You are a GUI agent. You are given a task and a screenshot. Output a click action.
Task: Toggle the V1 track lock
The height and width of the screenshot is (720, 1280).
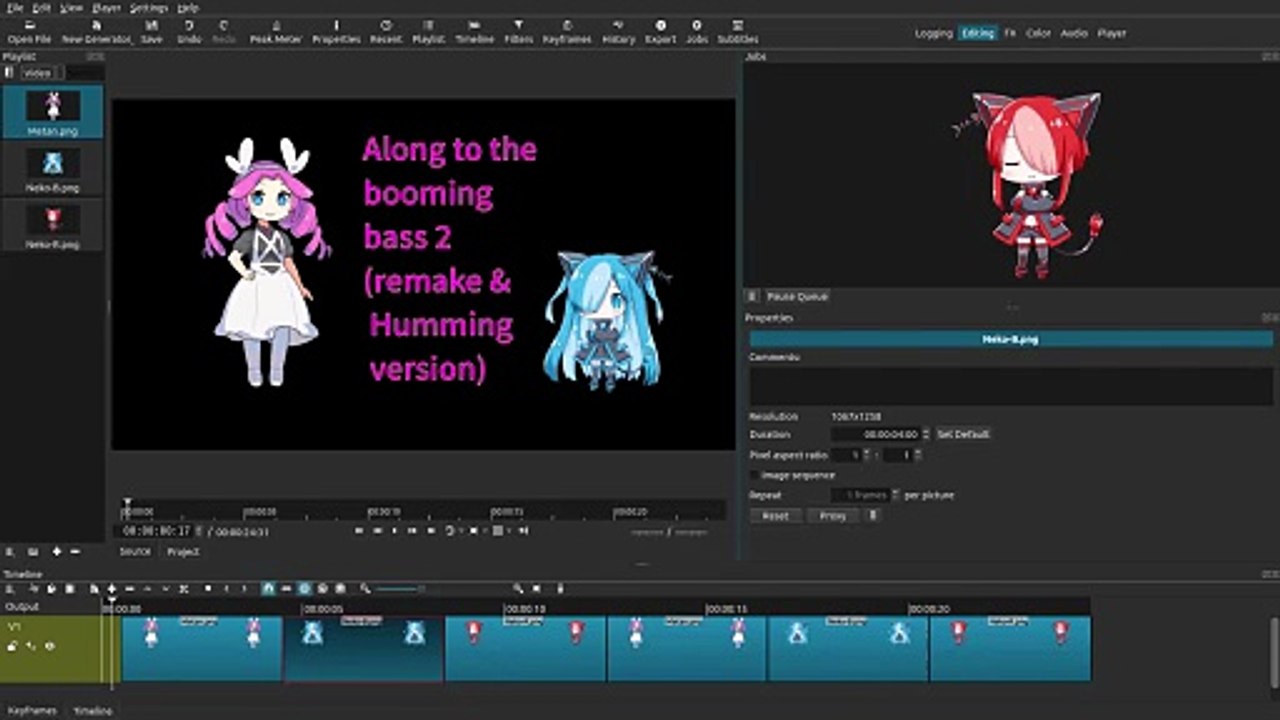pyautogui.click(x=13, y=646)
